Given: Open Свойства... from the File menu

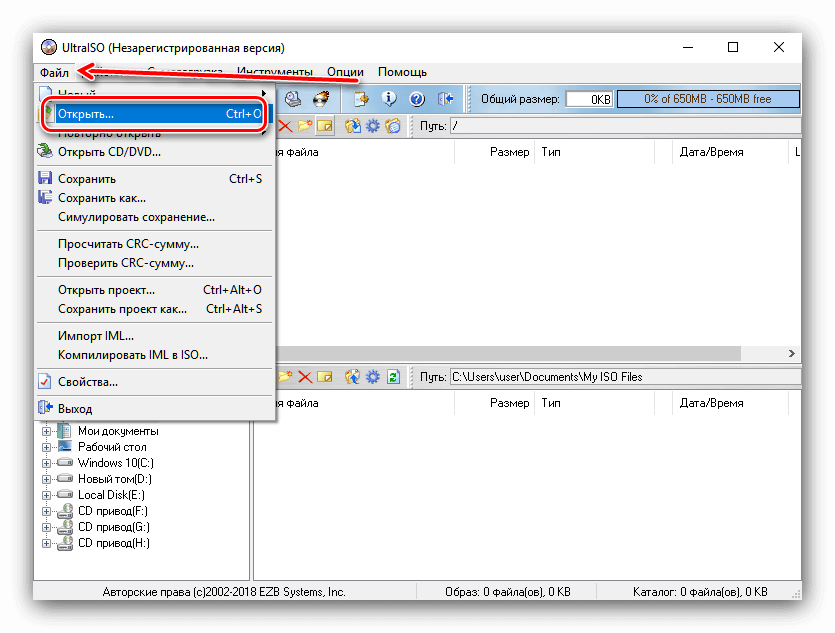Looking at the screenshot, I should [x=154, y=382].
